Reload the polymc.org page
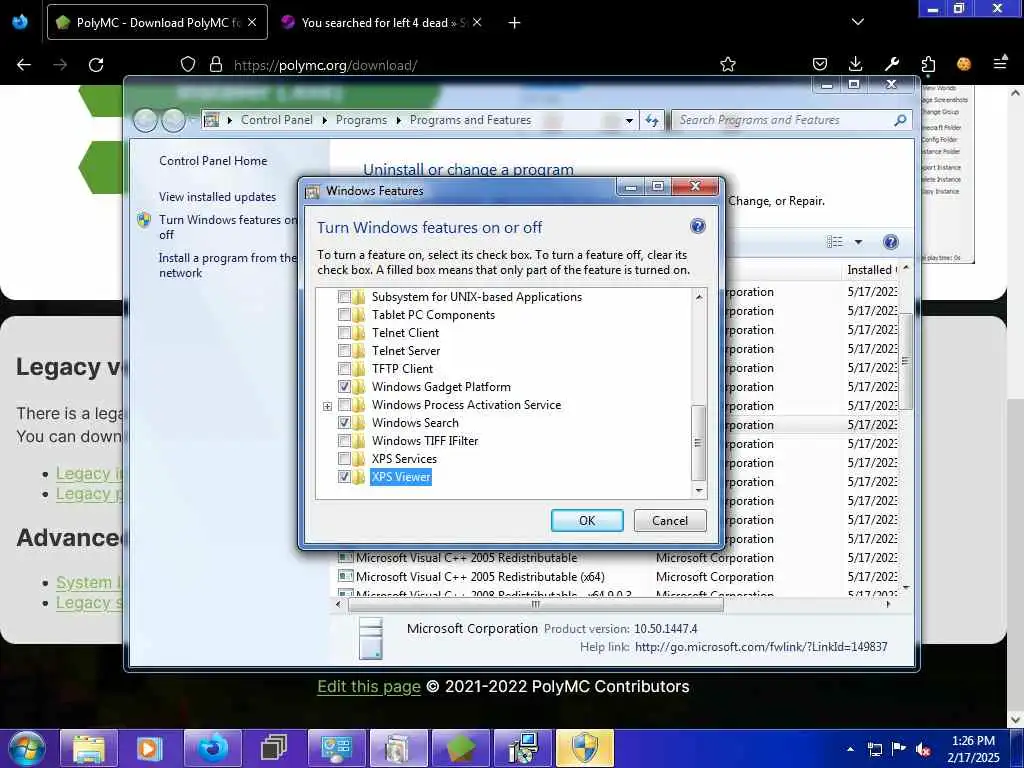1024x768 pixels. click(96, 65)
